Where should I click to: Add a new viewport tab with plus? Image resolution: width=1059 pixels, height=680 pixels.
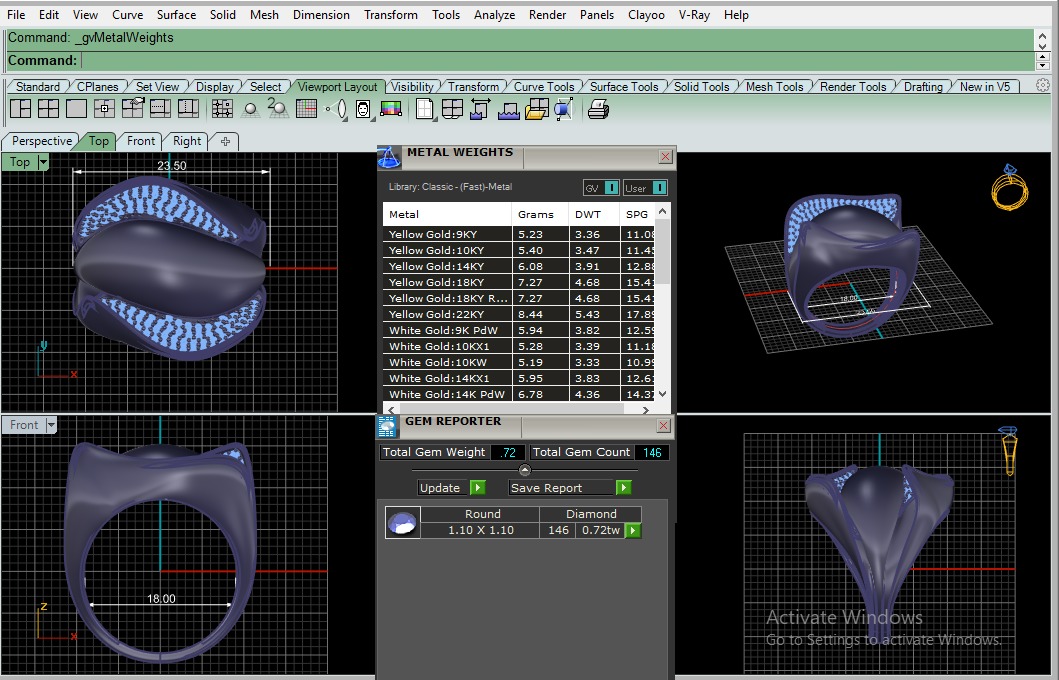pos(226,141)
